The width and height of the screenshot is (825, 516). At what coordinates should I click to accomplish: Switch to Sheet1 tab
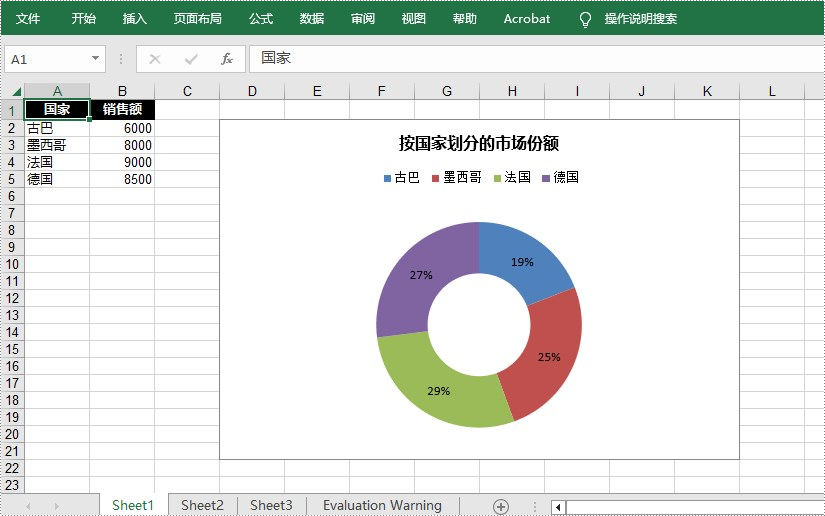pos(133,505)
